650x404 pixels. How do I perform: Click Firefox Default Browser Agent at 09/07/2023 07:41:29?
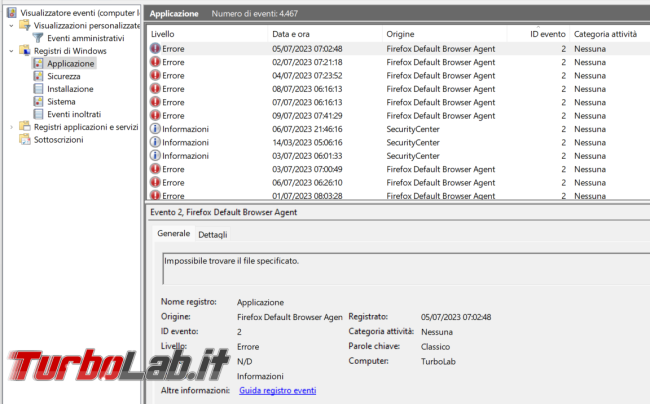click(441, 116)
